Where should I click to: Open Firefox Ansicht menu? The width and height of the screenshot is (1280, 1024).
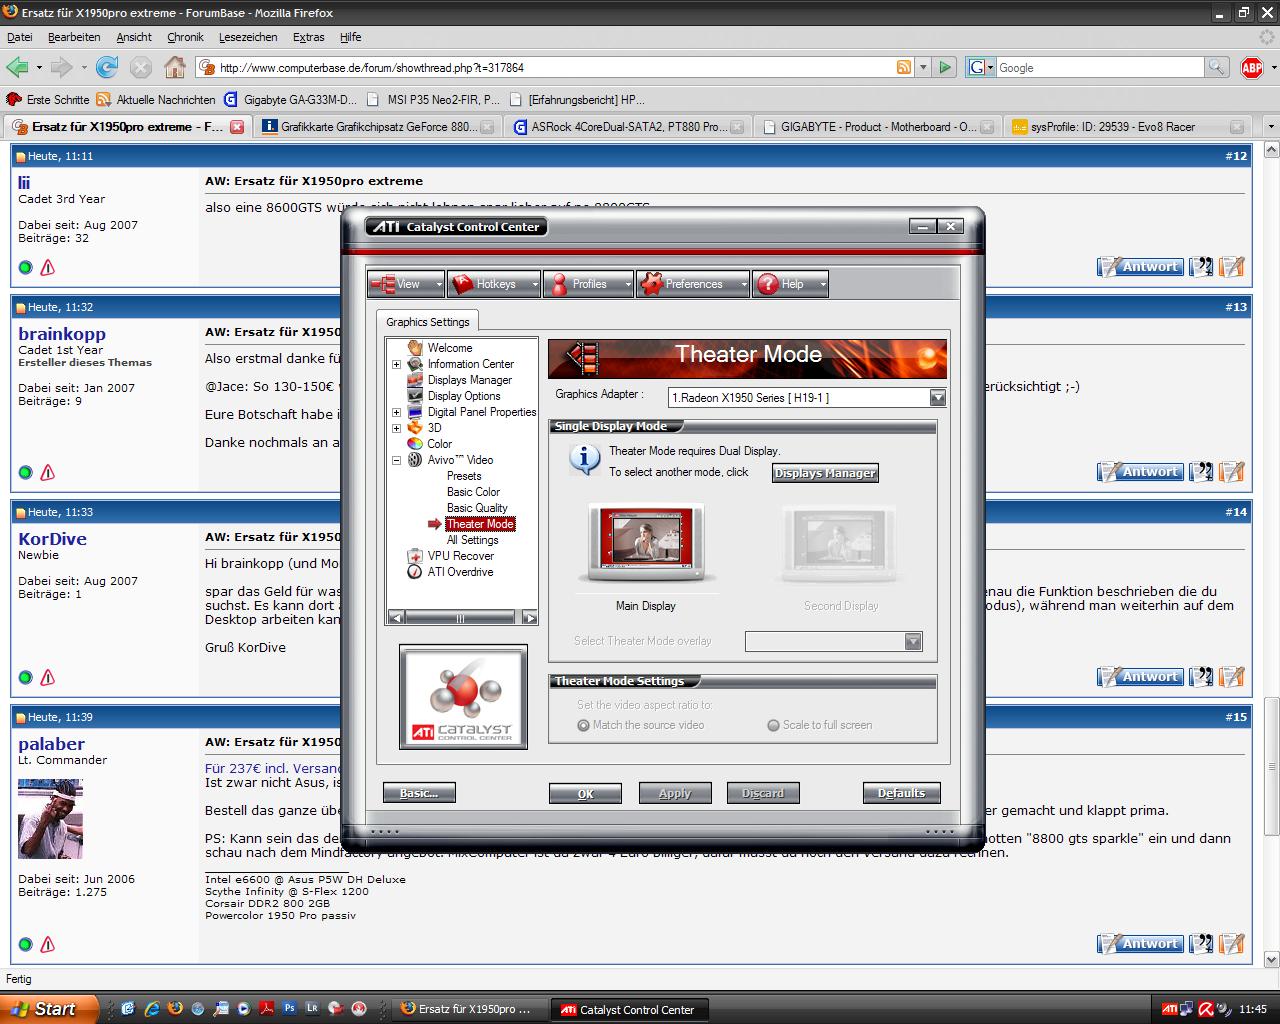coord(134,37)
